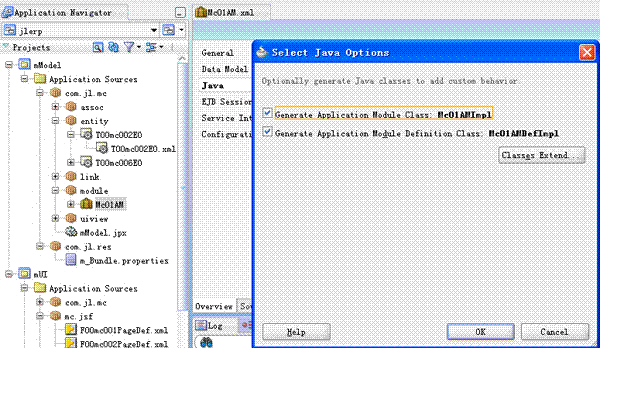Open the Java section
Screen dimensions: 640x400
pyautogui.click(x=213, y=85)
